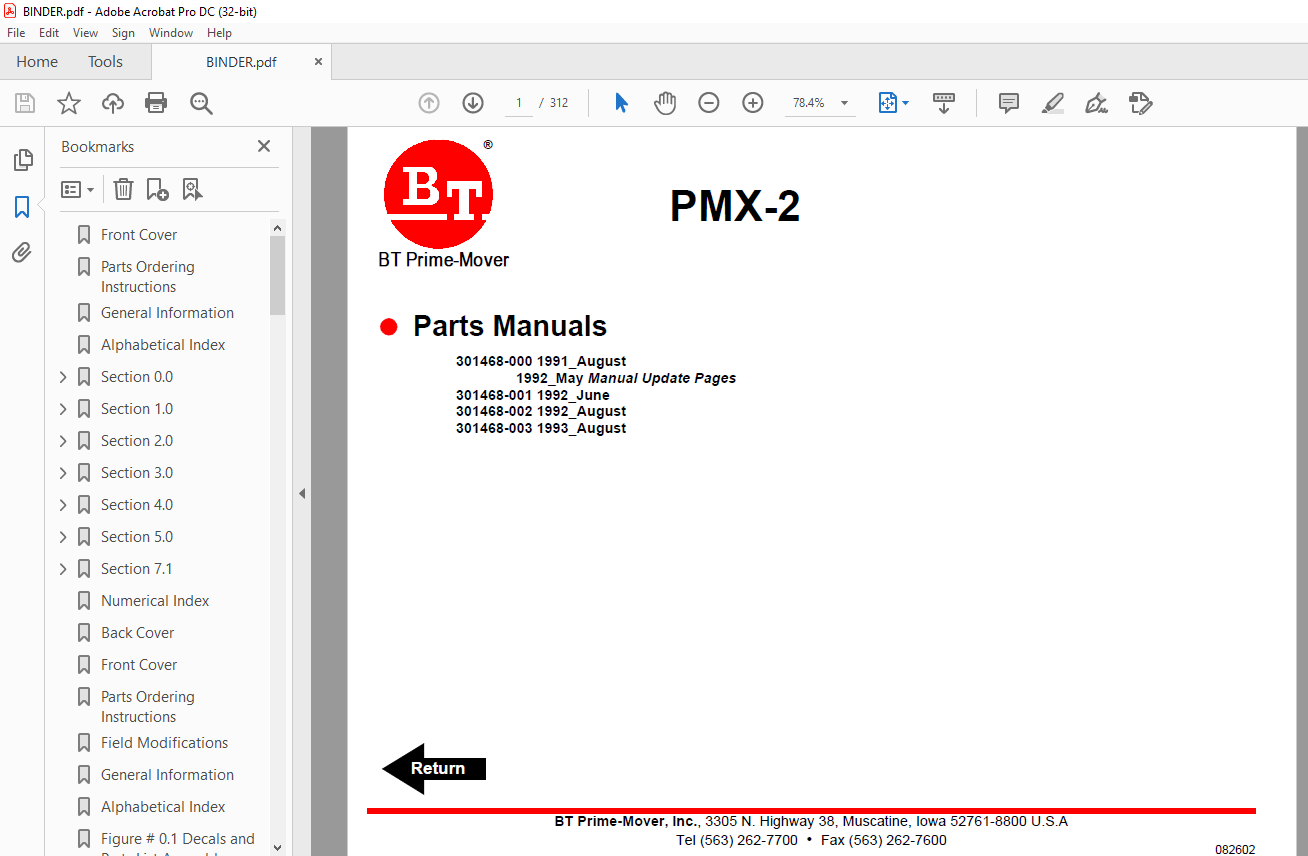Click the 301468-003 1993_August manual link

click(541, 428)
